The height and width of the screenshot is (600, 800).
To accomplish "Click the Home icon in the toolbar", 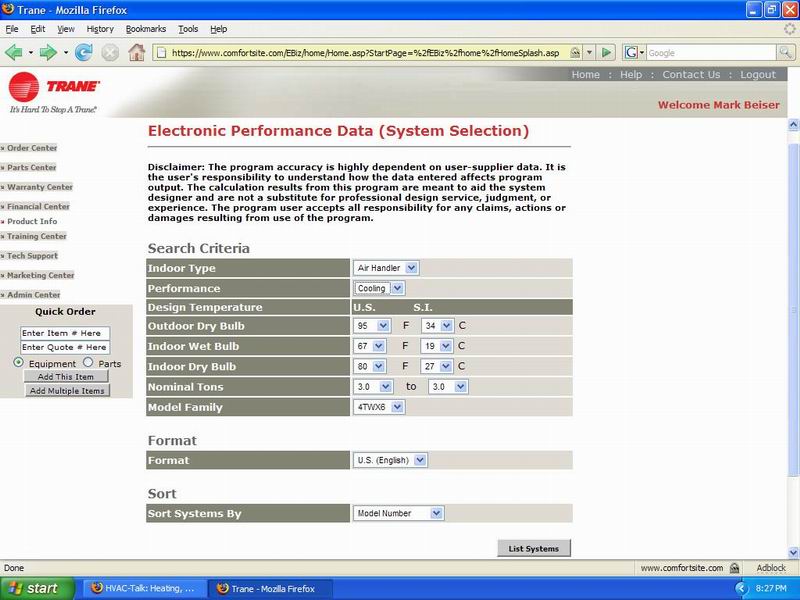I will tap(136, 52).
